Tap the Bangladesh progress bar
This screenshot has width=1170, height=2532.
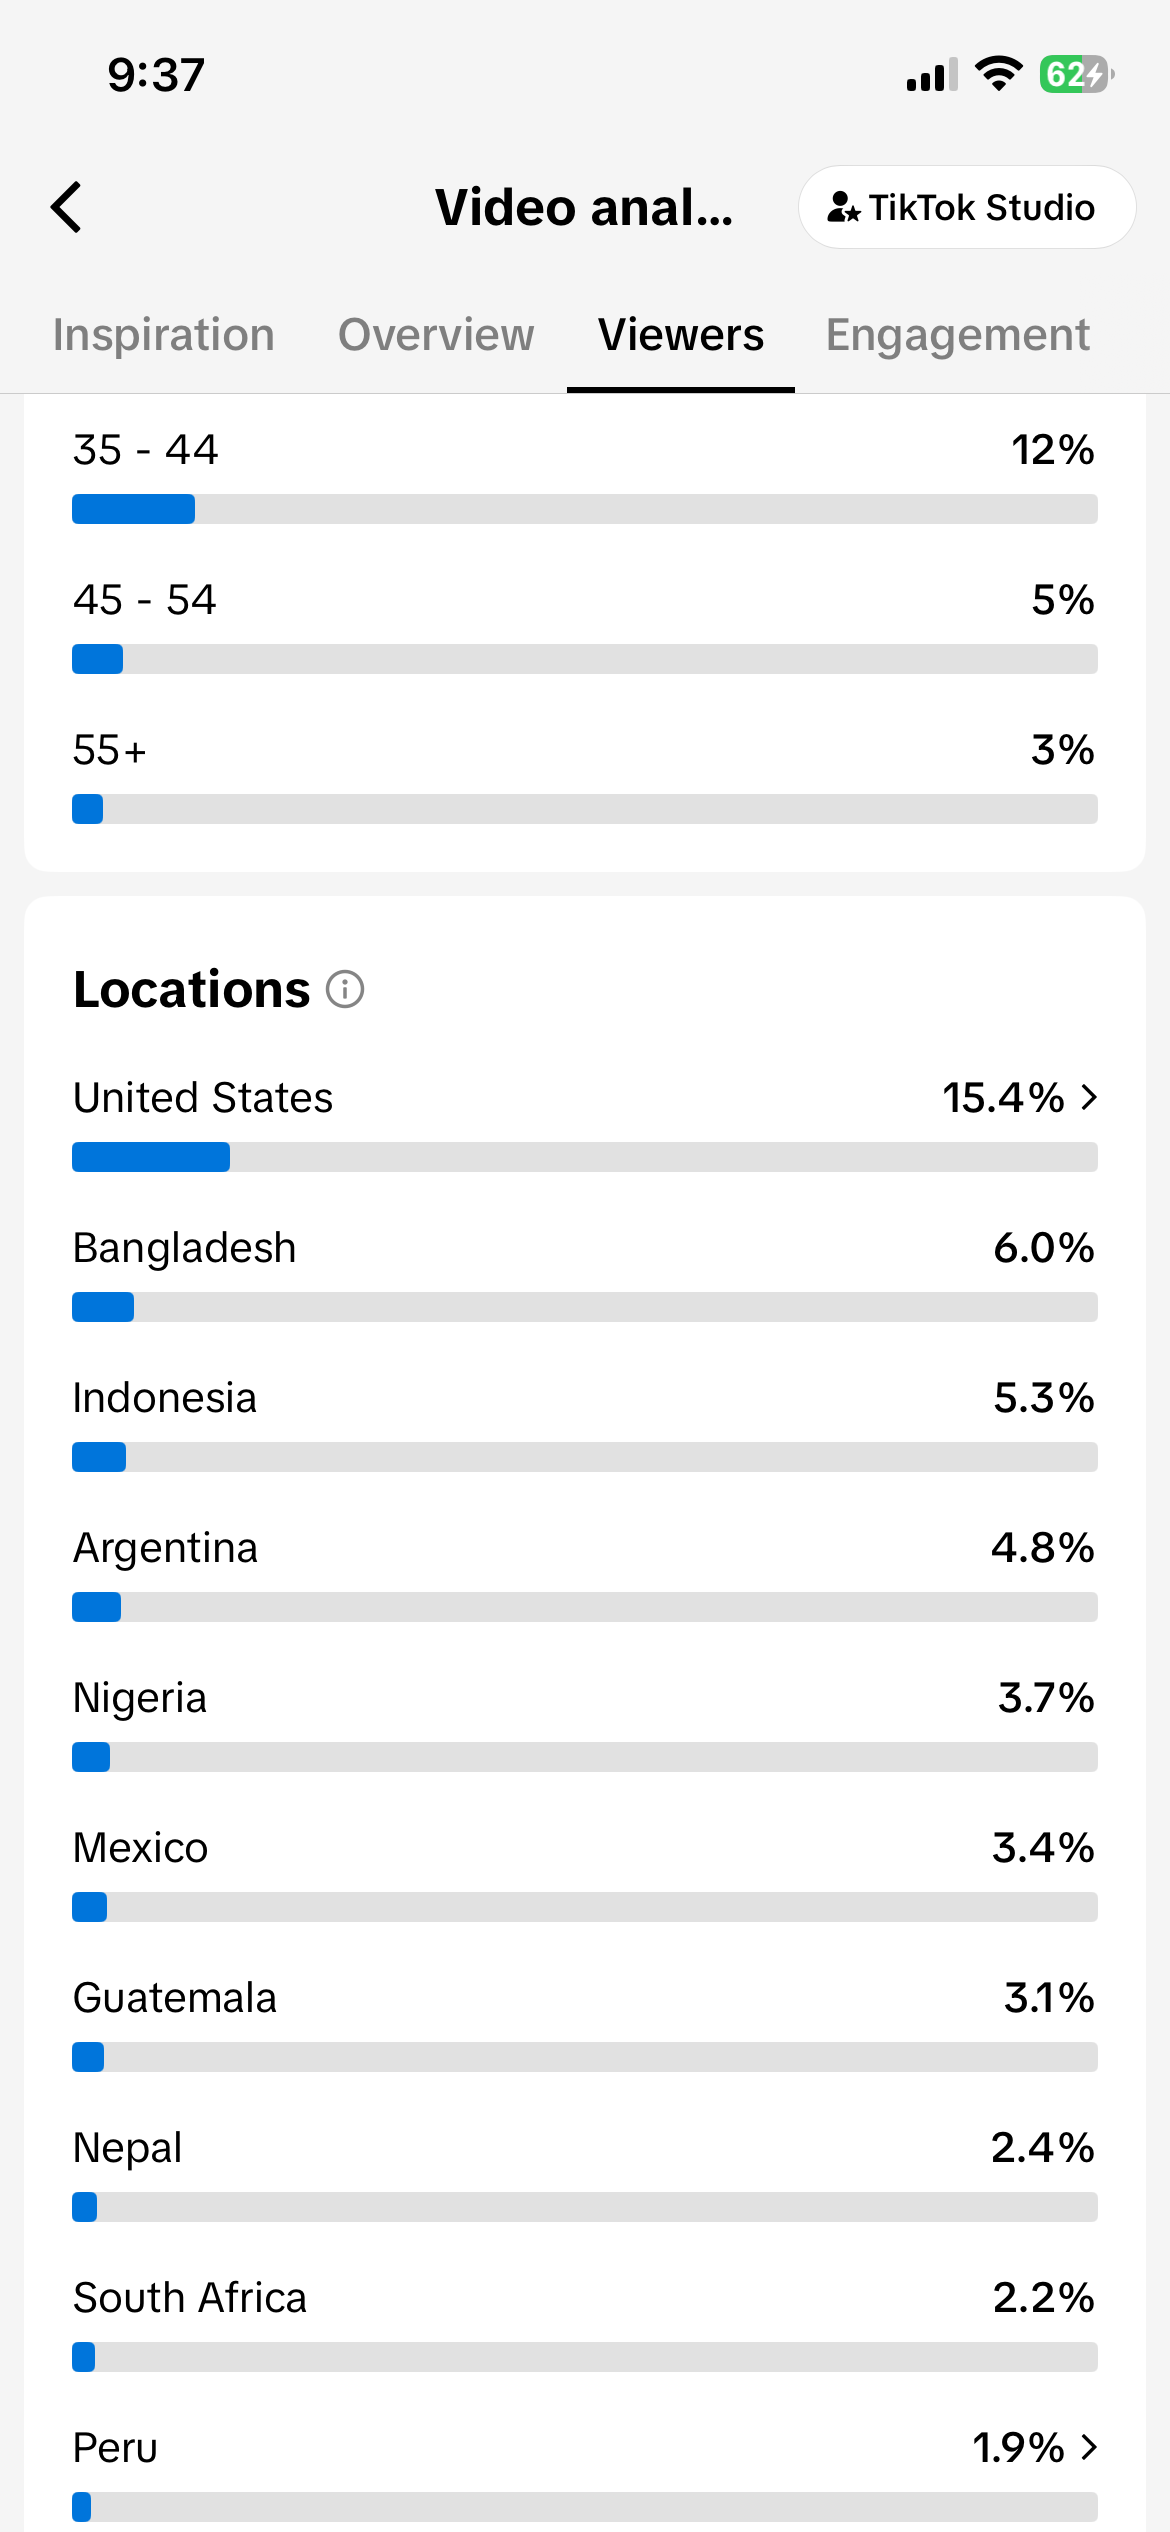[585, 1307]
